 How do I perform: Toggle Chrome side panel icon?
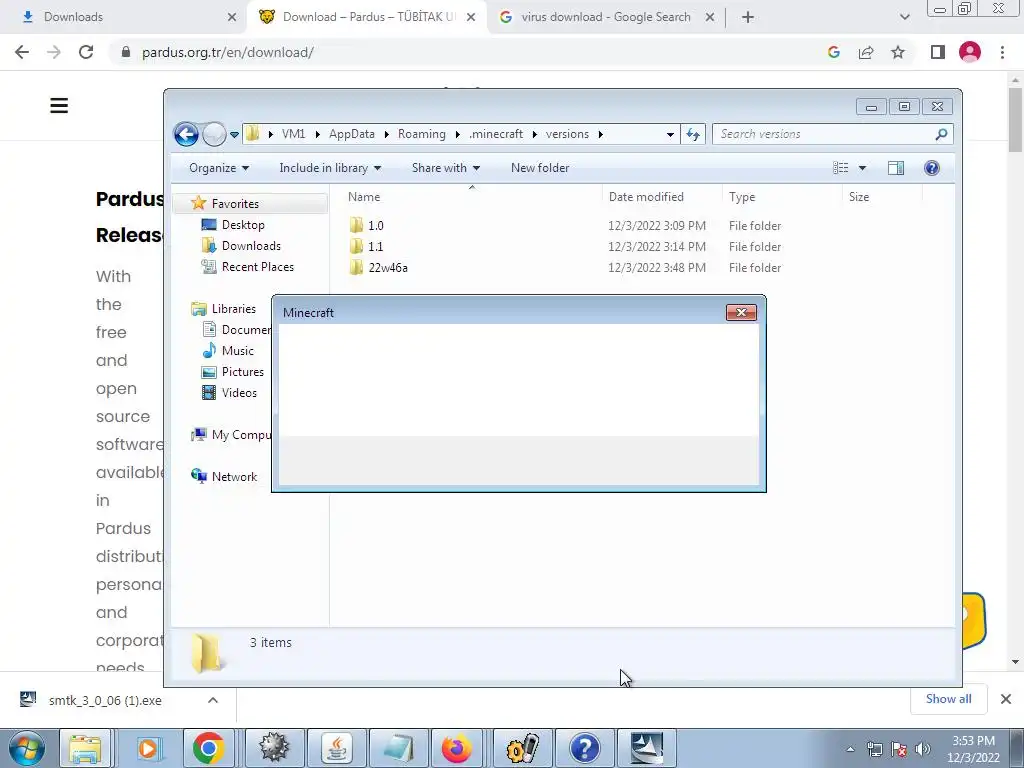point(938,52)
